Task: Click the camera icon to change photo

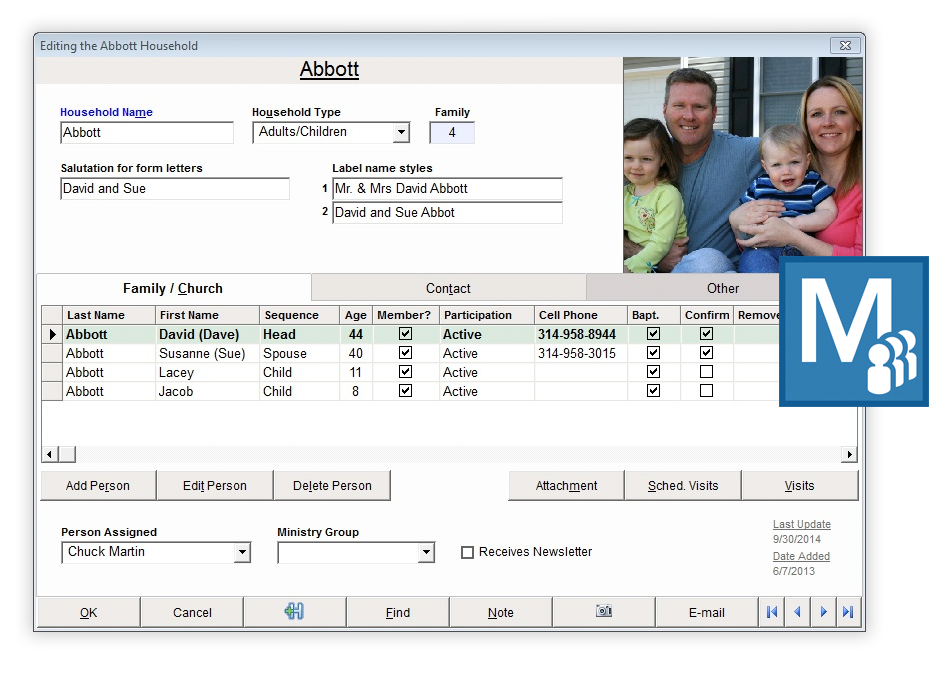Action: point(604,612)
